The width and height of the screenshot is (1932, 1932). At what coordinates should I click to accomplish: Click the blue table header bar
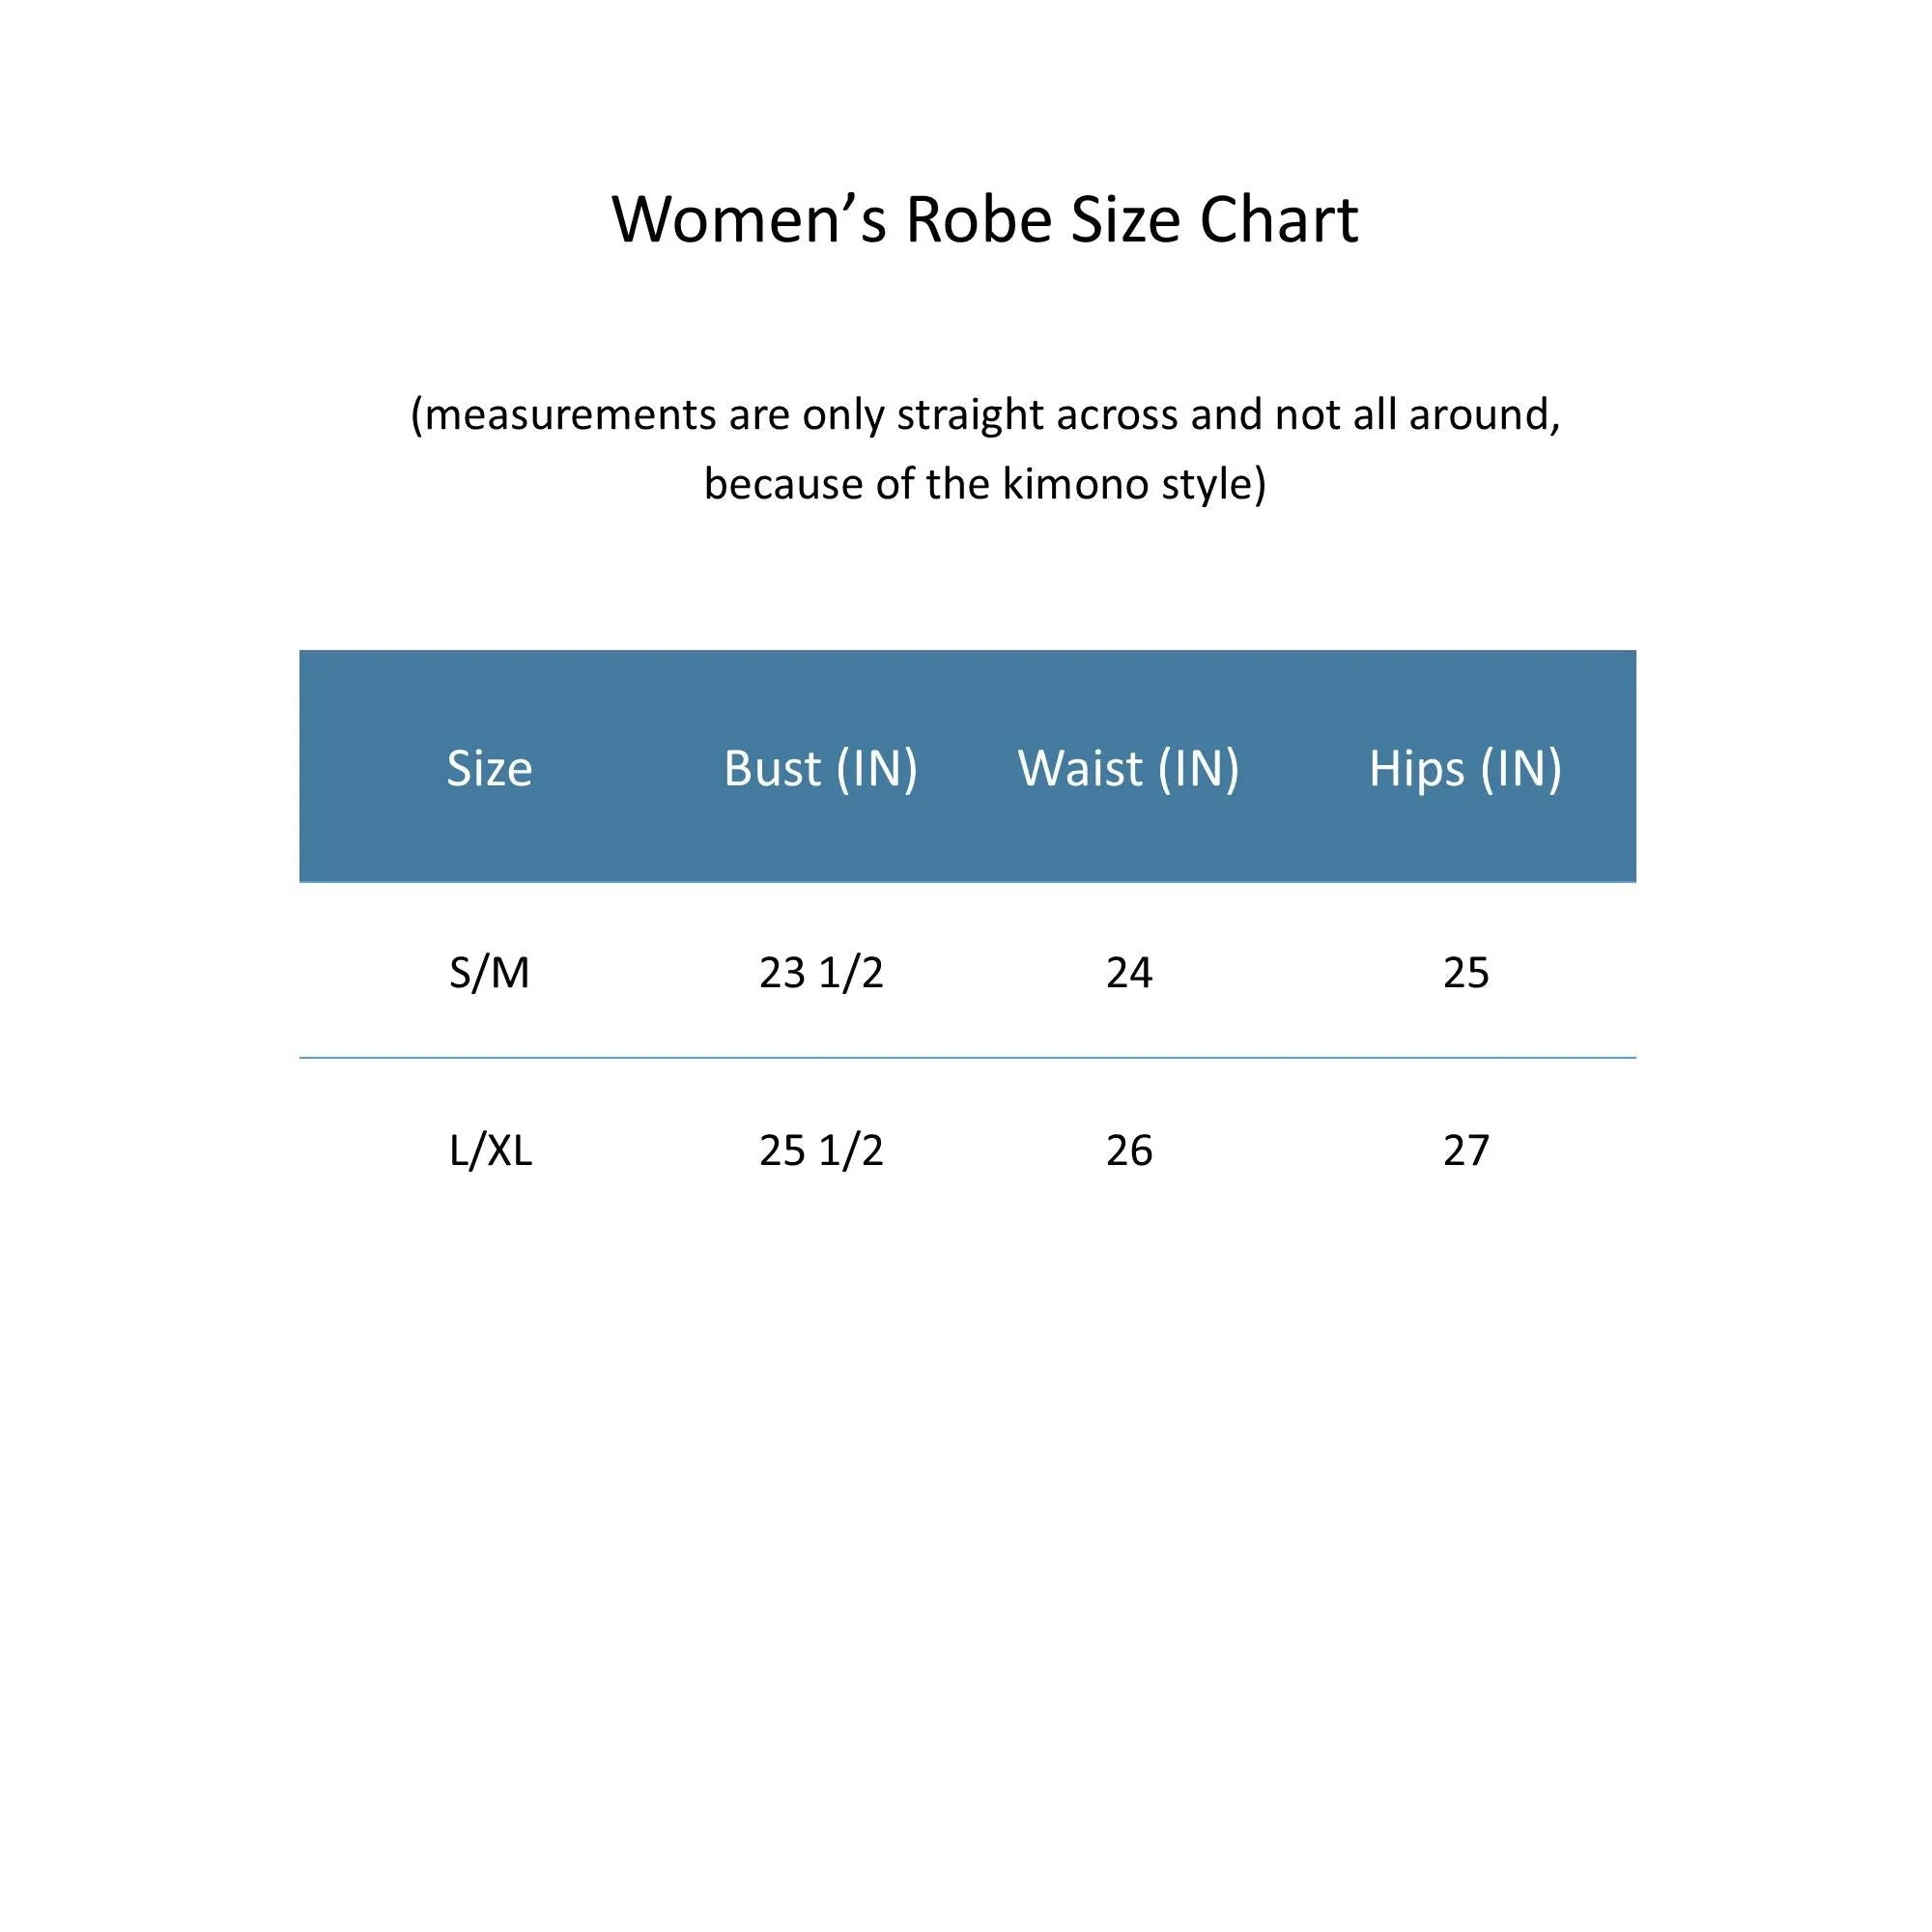click(967, 766)
